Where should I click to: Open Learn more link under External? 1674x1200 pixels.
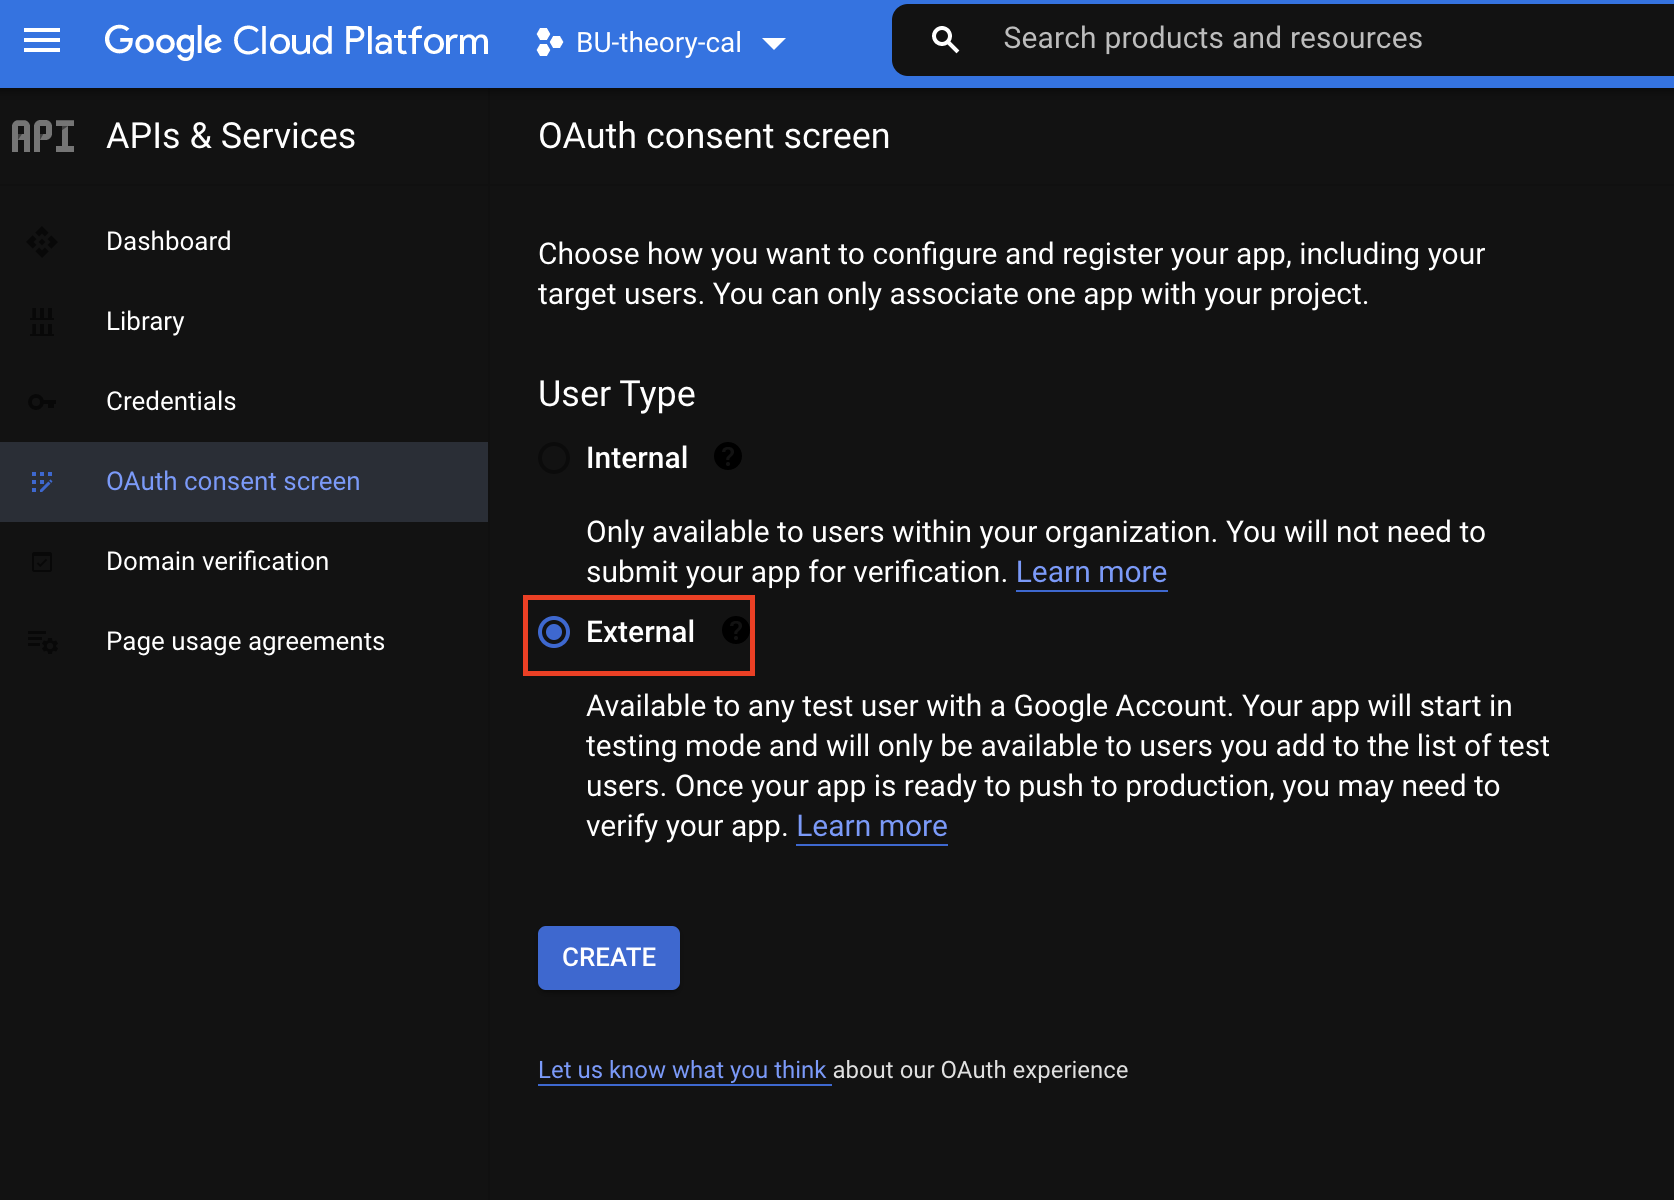click(x=872, y=826)
